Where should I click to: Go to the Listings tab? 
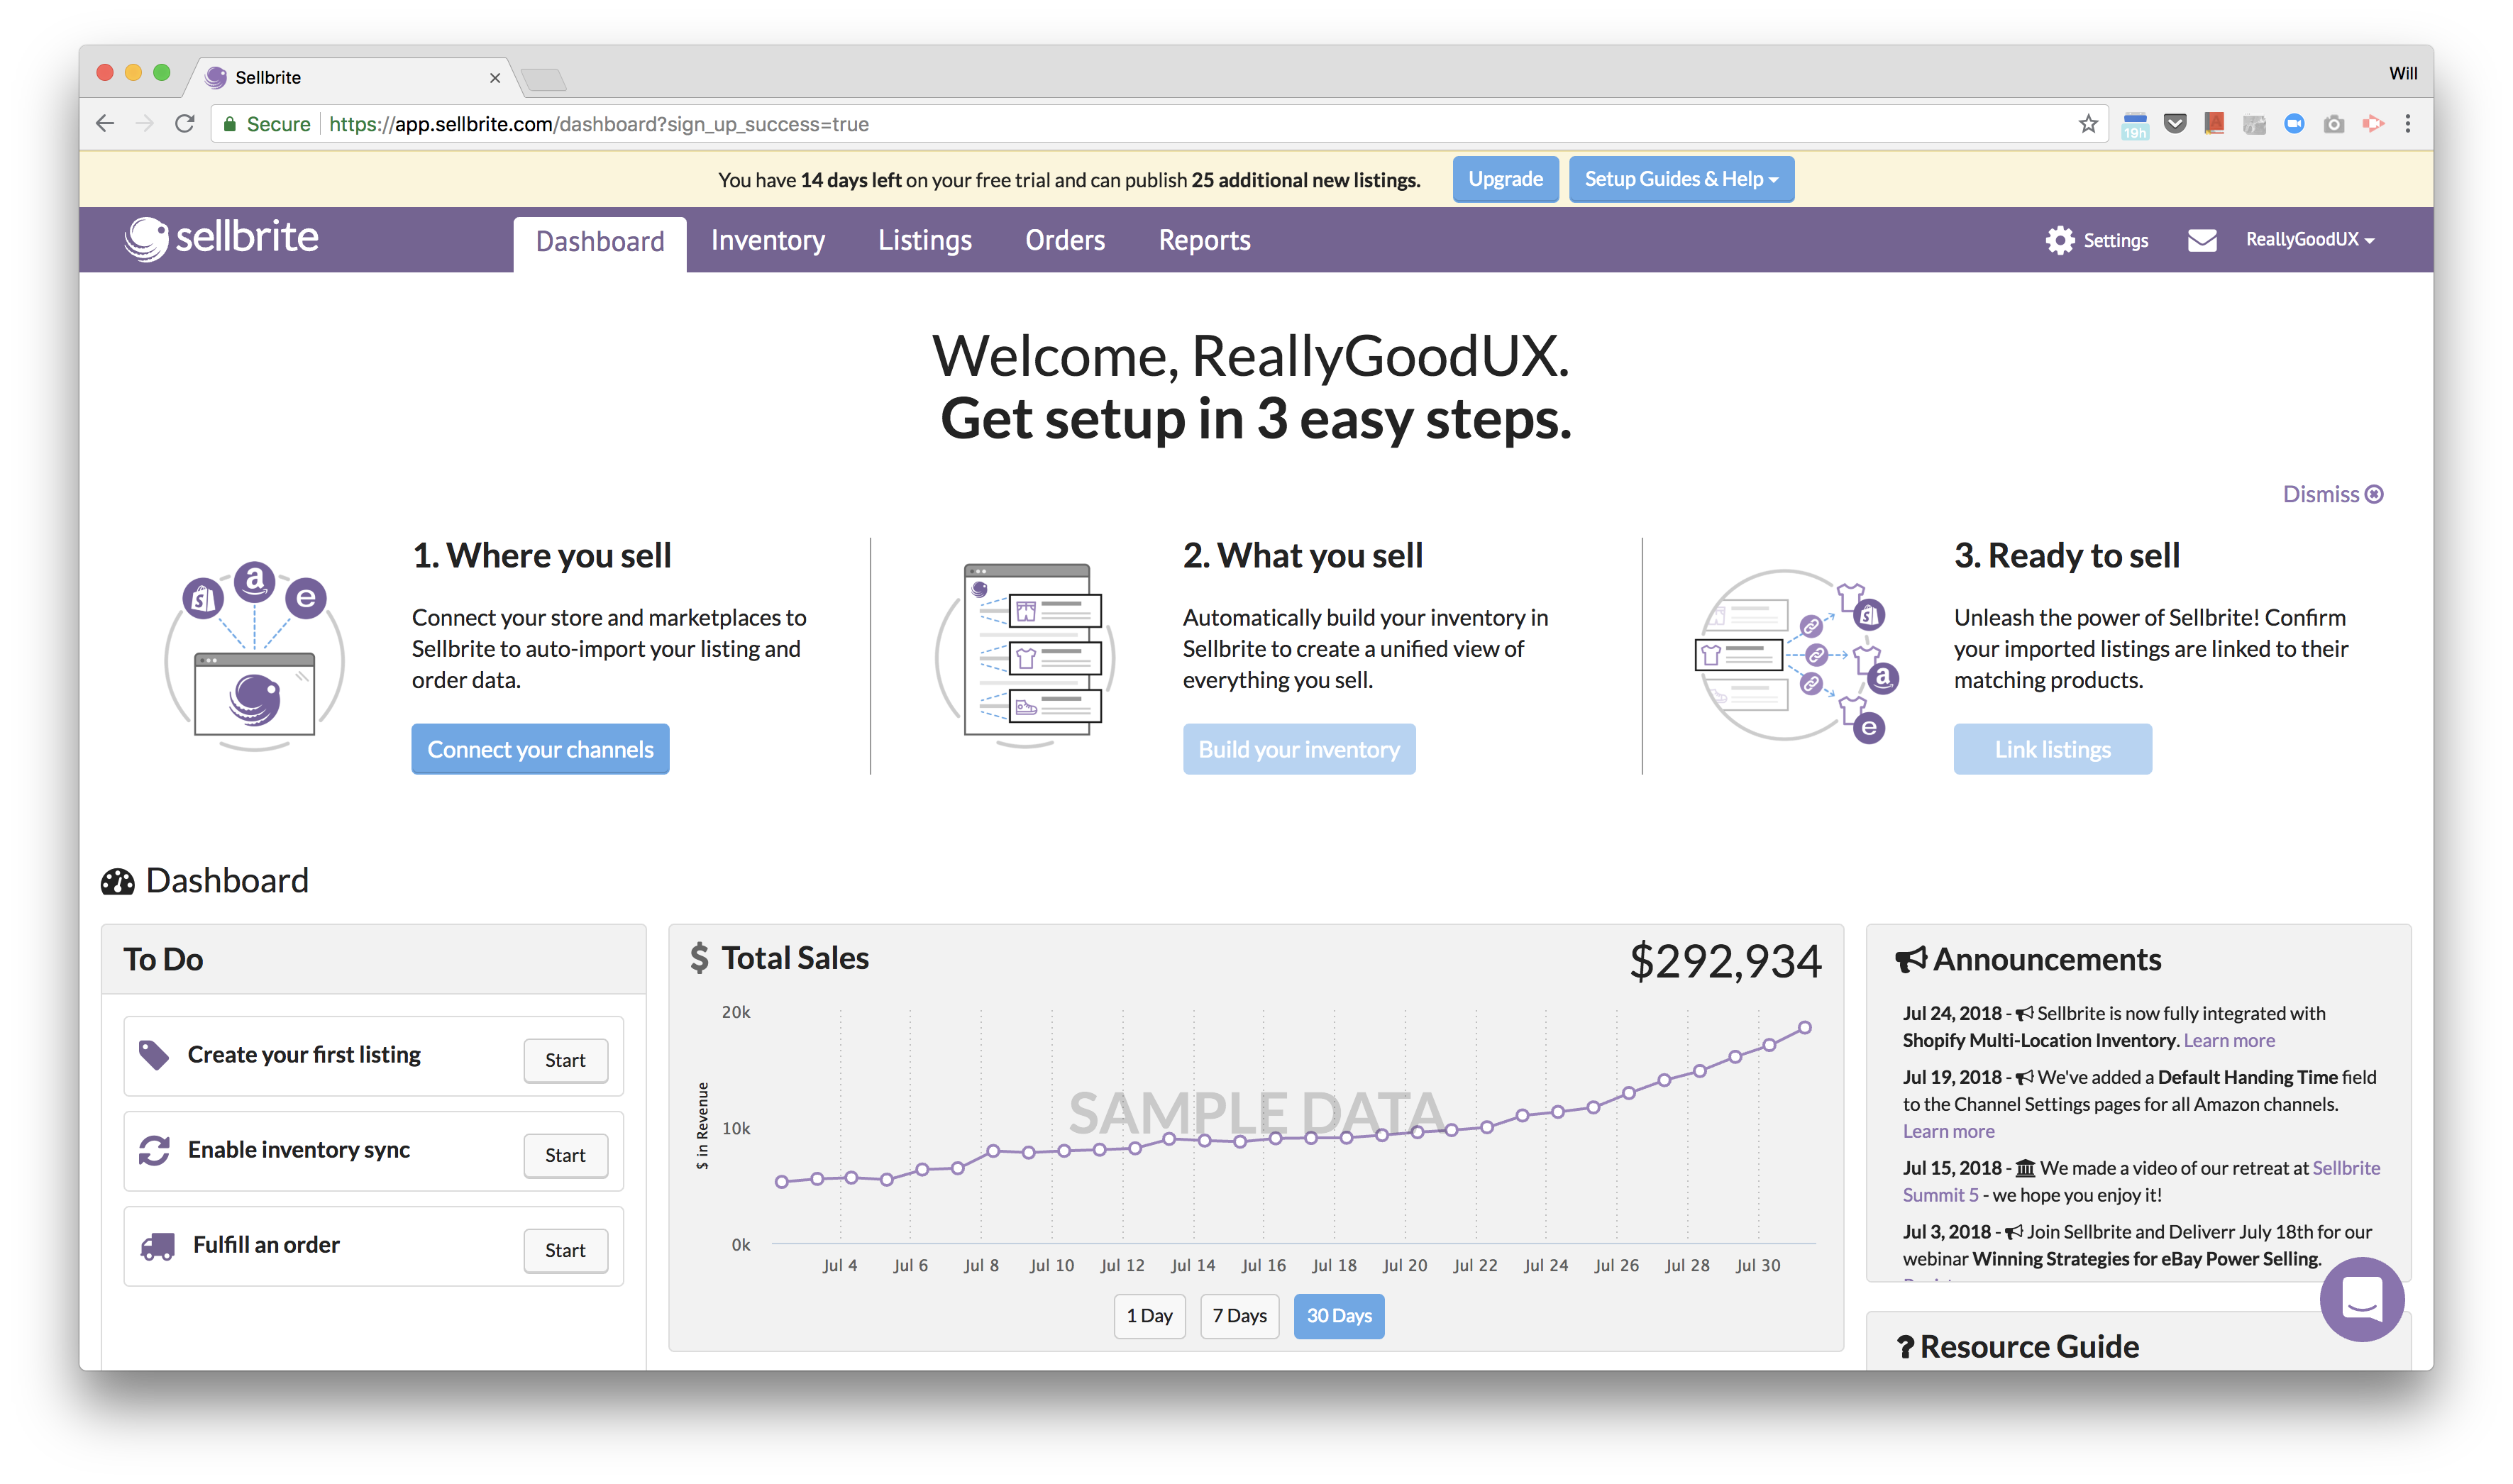pos(924,241)
